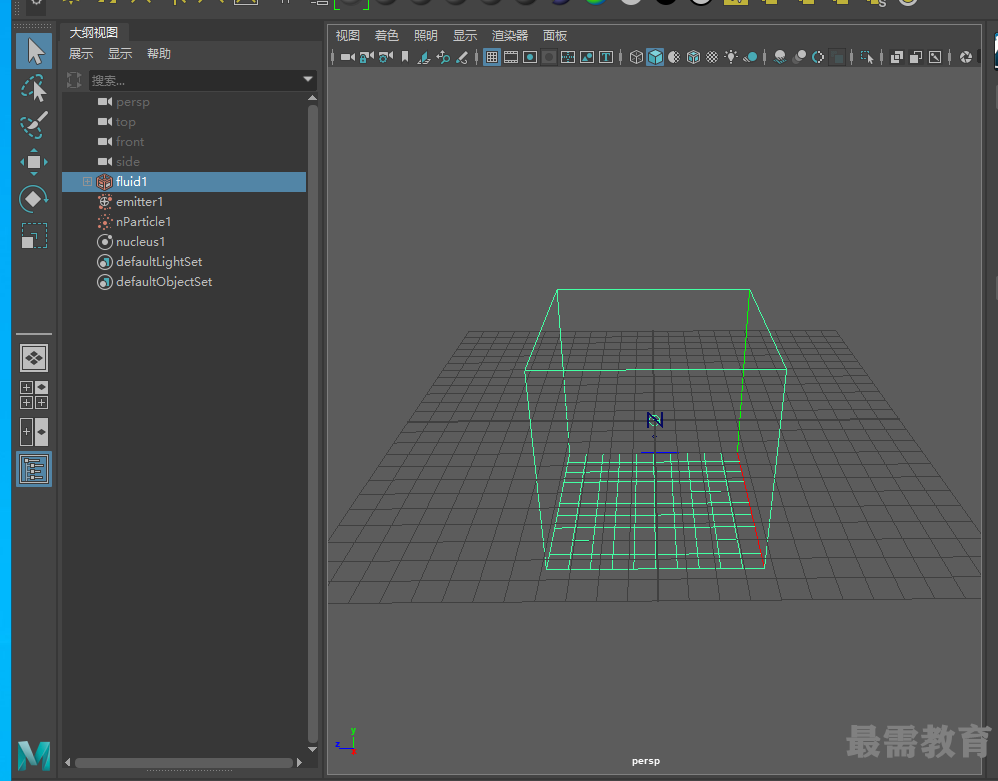Toggle the viewport Grid display
Screen dimensions: 998x781
pyautogui.click(x=492, y=57)
